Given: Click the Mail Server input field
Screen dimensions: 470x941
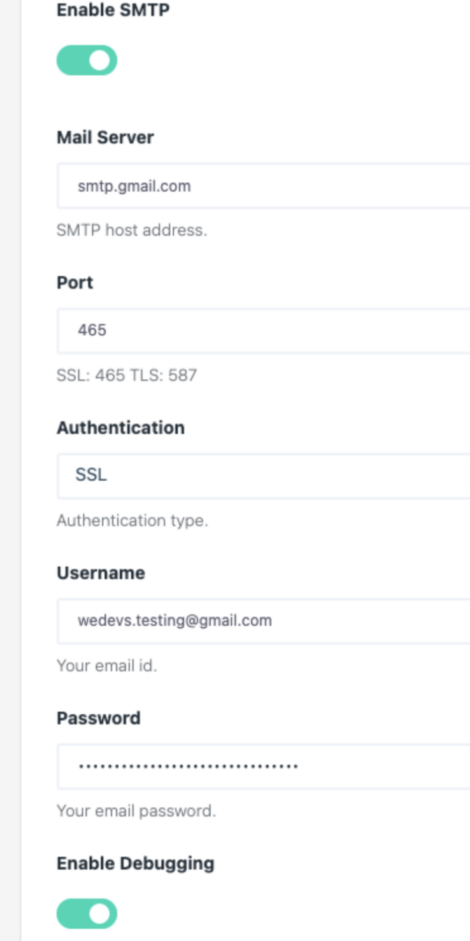Looking at the screenshot, I should [x=264, y=186].
